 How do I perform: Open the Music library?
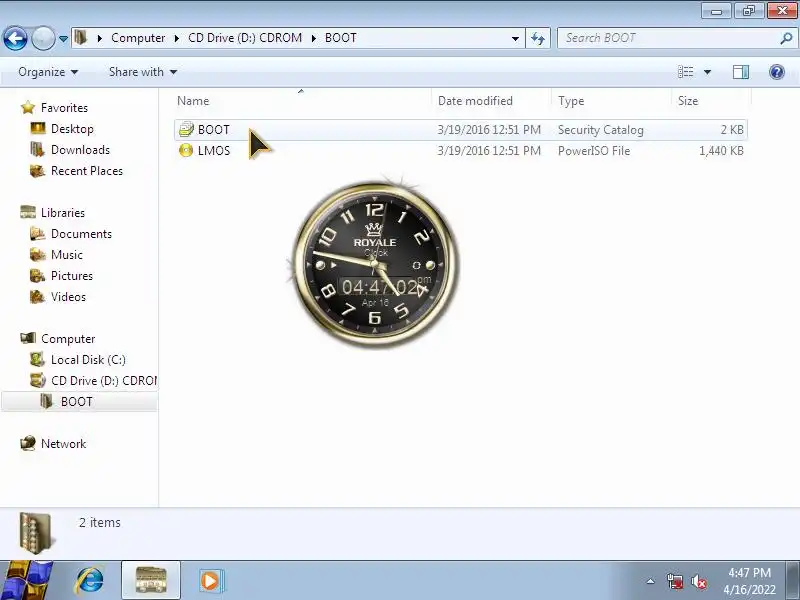point(67,255)
